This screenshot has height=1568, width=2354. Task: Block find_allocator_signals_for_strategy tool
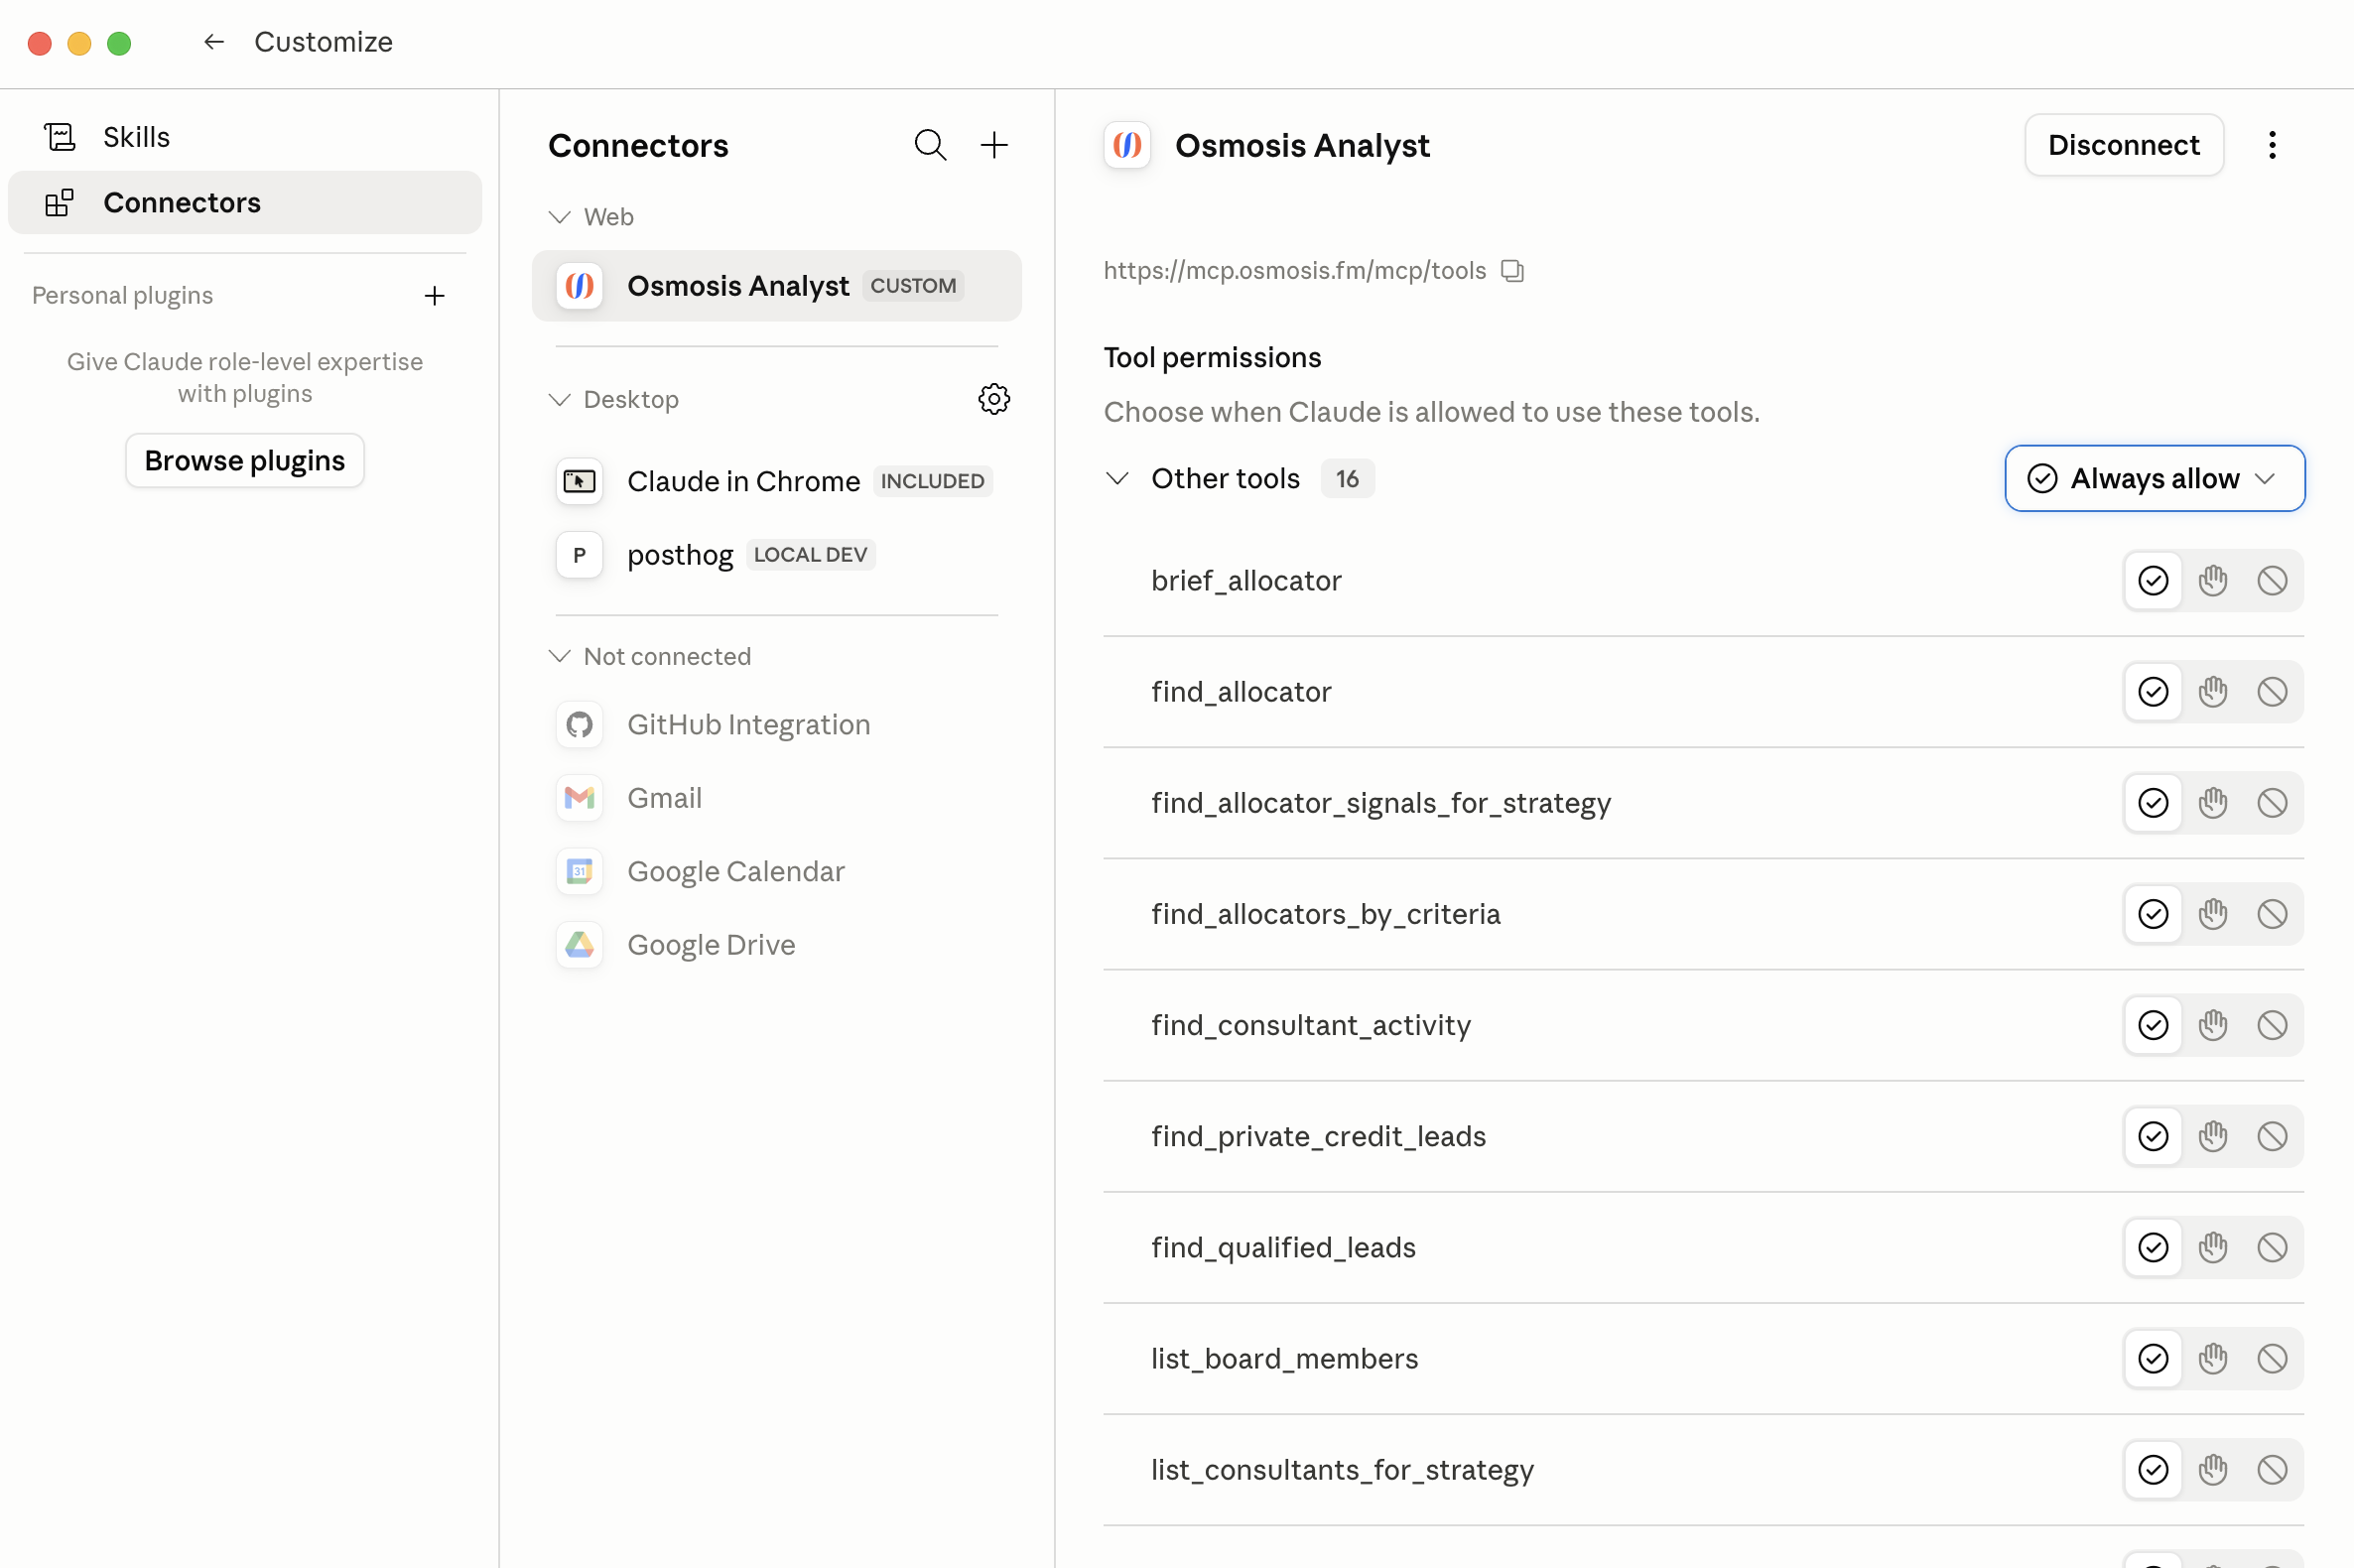(2272, 803)
